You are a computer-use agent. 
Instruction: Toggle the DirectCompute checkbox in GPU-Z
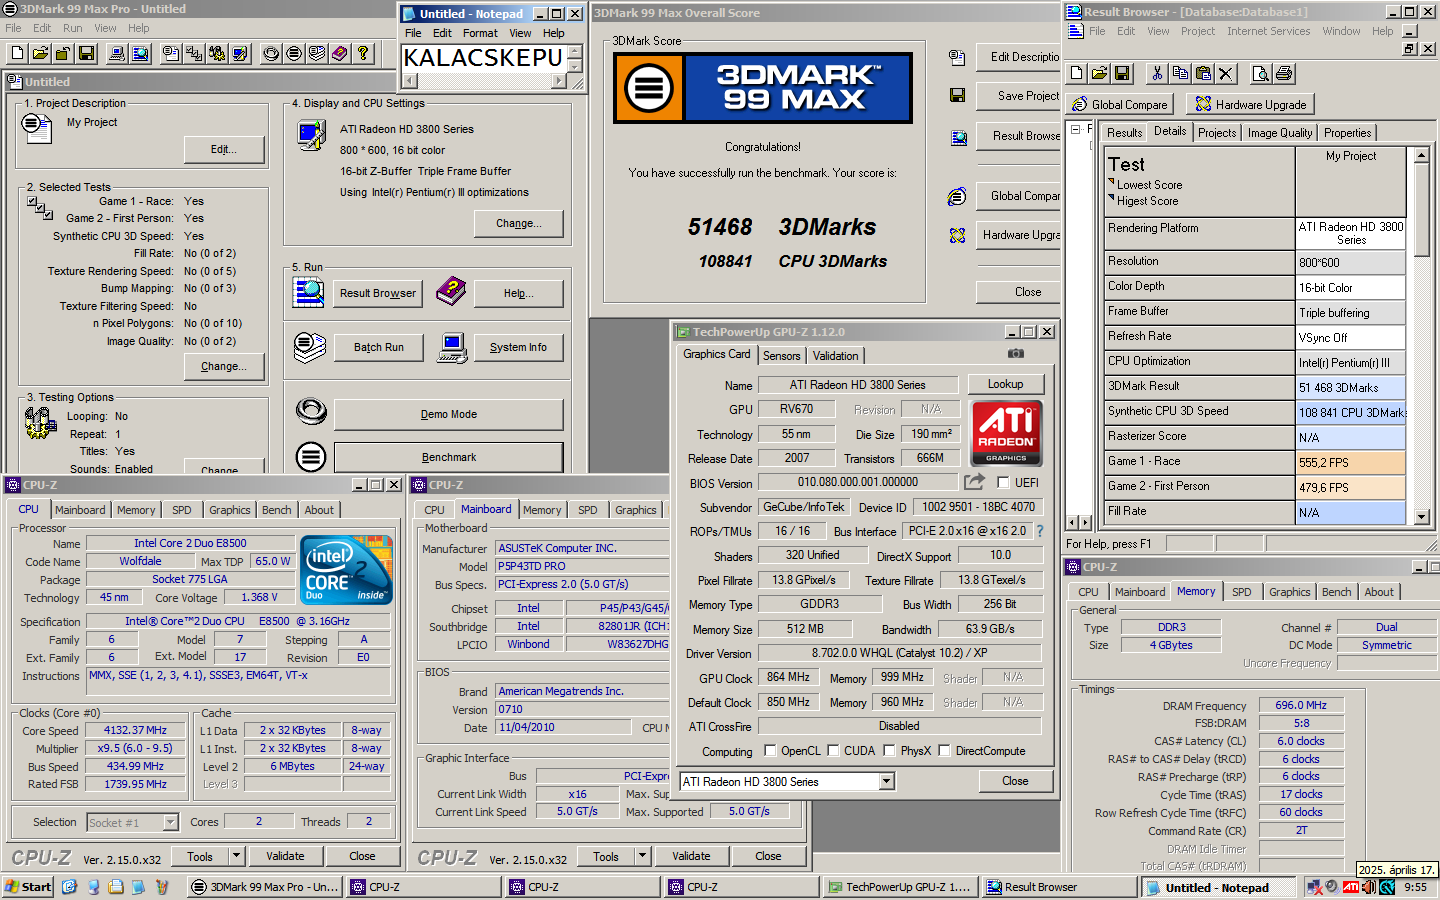click(x=944, y=750)
